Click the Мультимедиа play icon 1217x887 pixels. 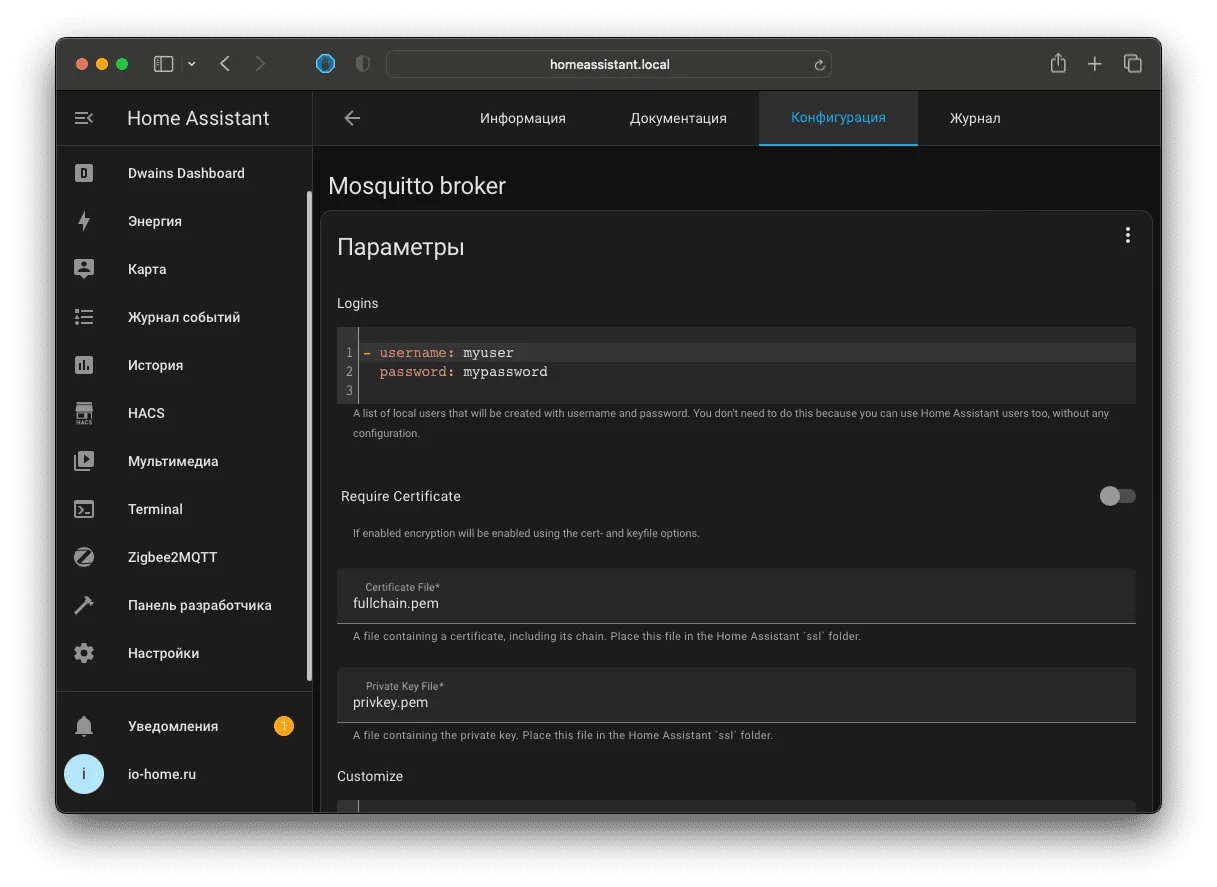pos(84,461)
